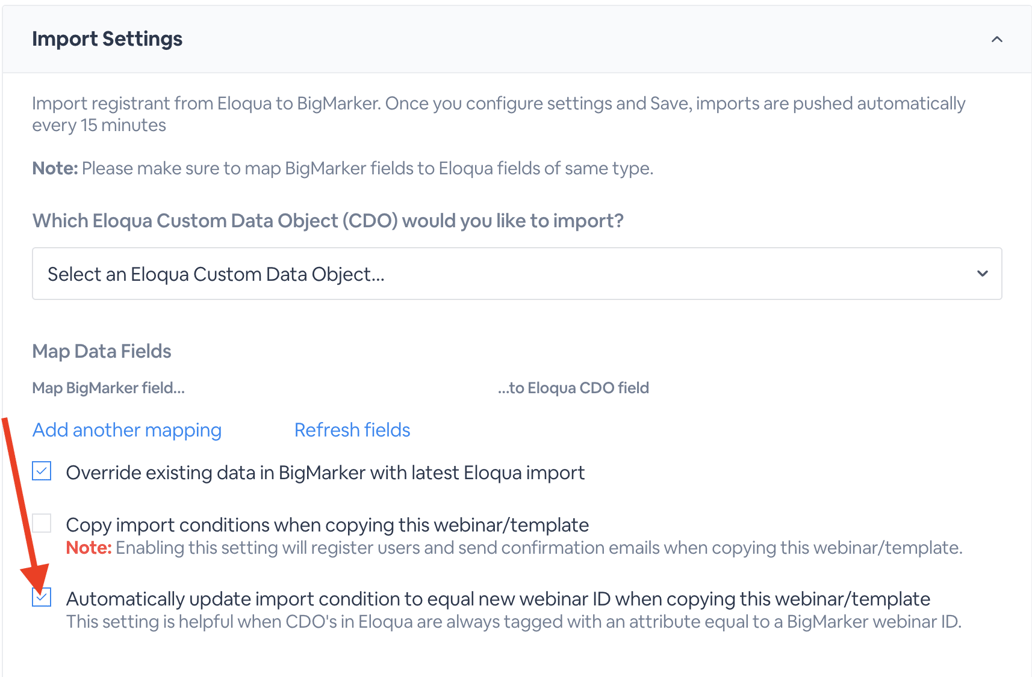1032x677 pixels.
Task: Click Add another mapping
Action: 126,430
